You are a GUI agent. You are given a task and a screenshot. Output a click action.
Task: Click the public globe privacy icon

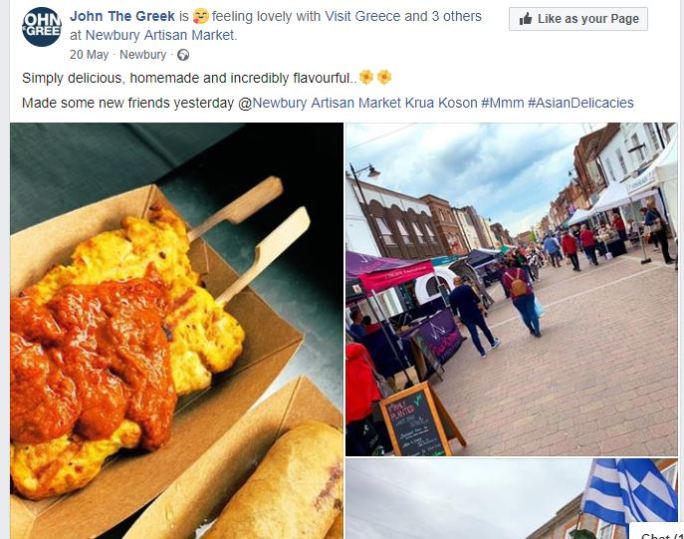[183, 55]
